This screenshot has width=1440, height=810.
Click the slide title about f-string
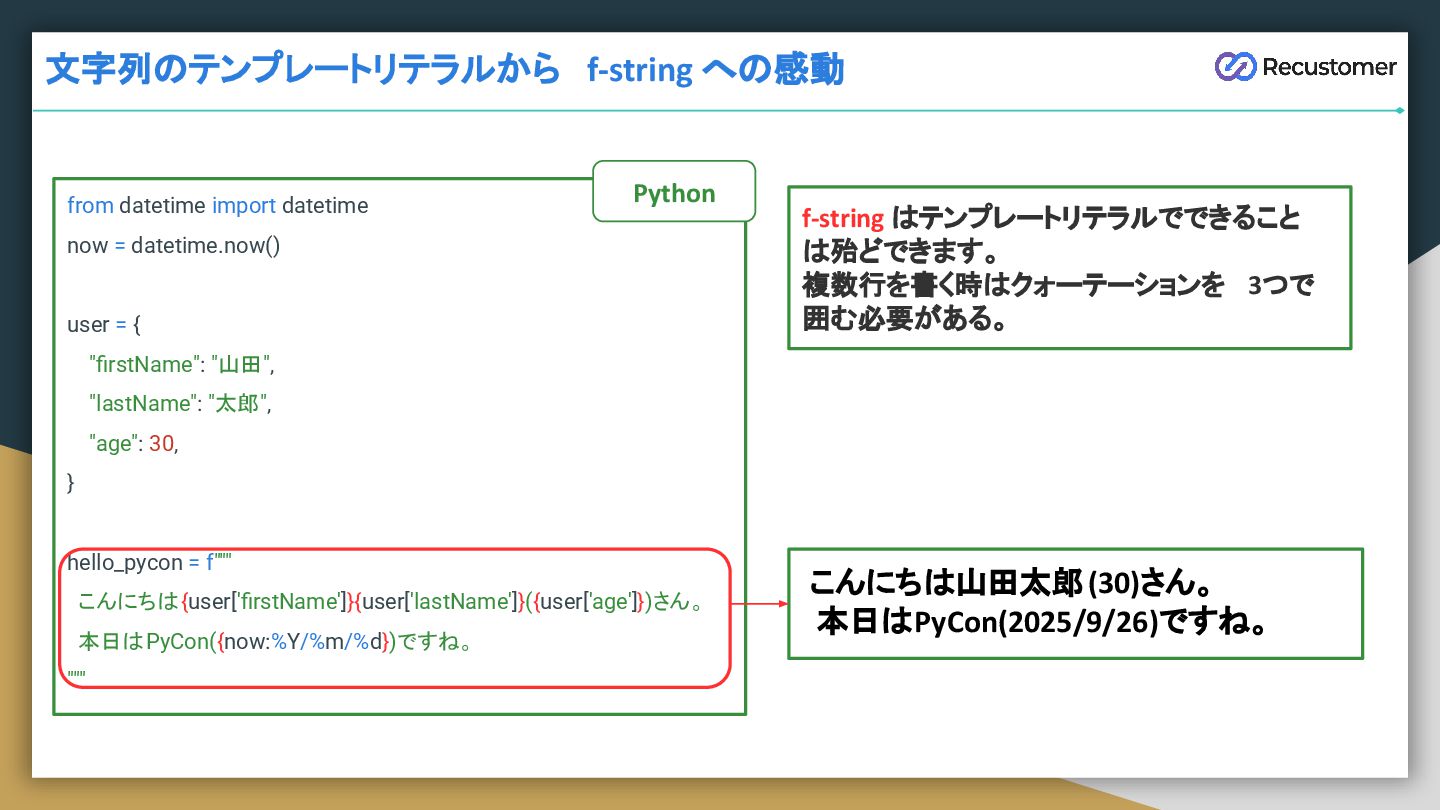[445, 70]
